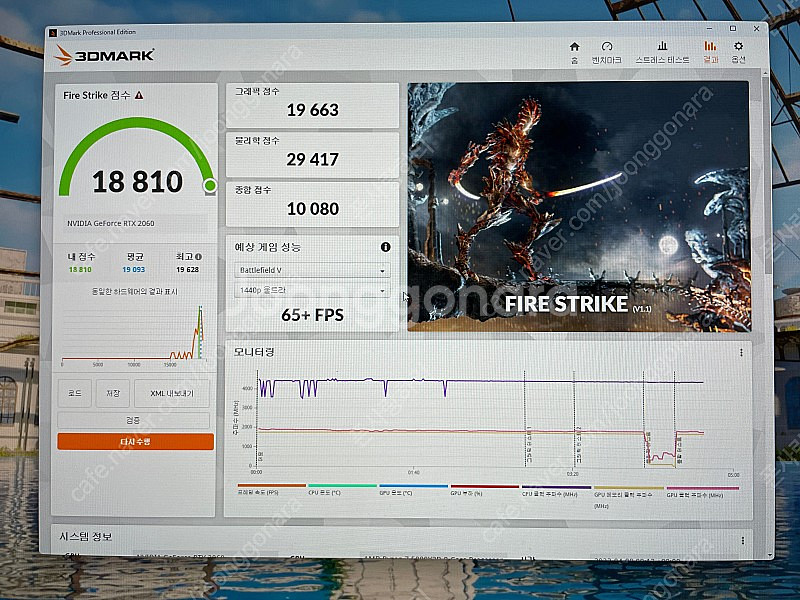This screenshot has width=800, height=600.
Task: Switch to the Results (결과) section
Action: coord(710,53)
